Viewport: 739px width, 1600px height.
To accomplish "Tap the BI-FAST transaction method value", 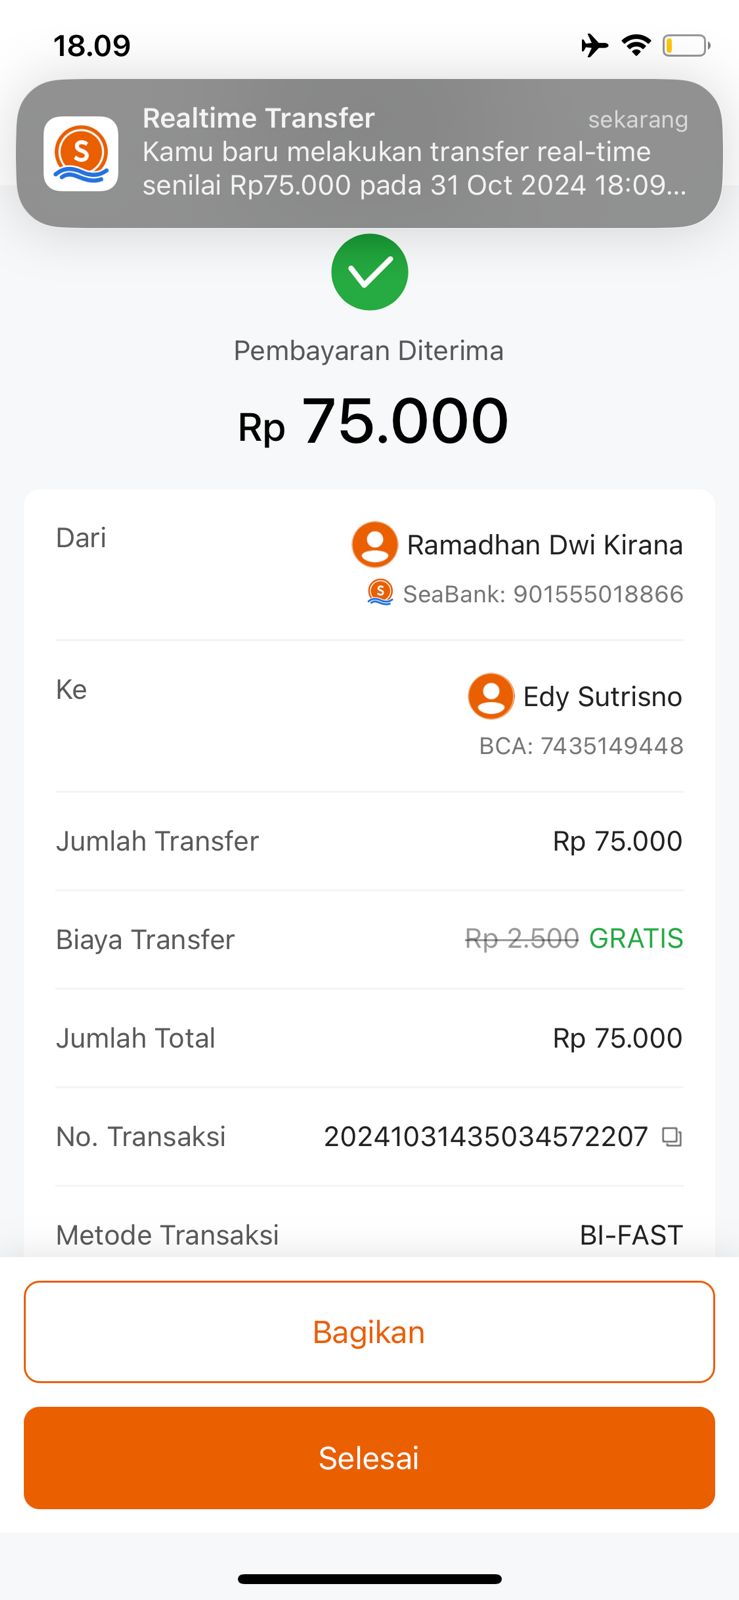I will (x=631, y=1236).
